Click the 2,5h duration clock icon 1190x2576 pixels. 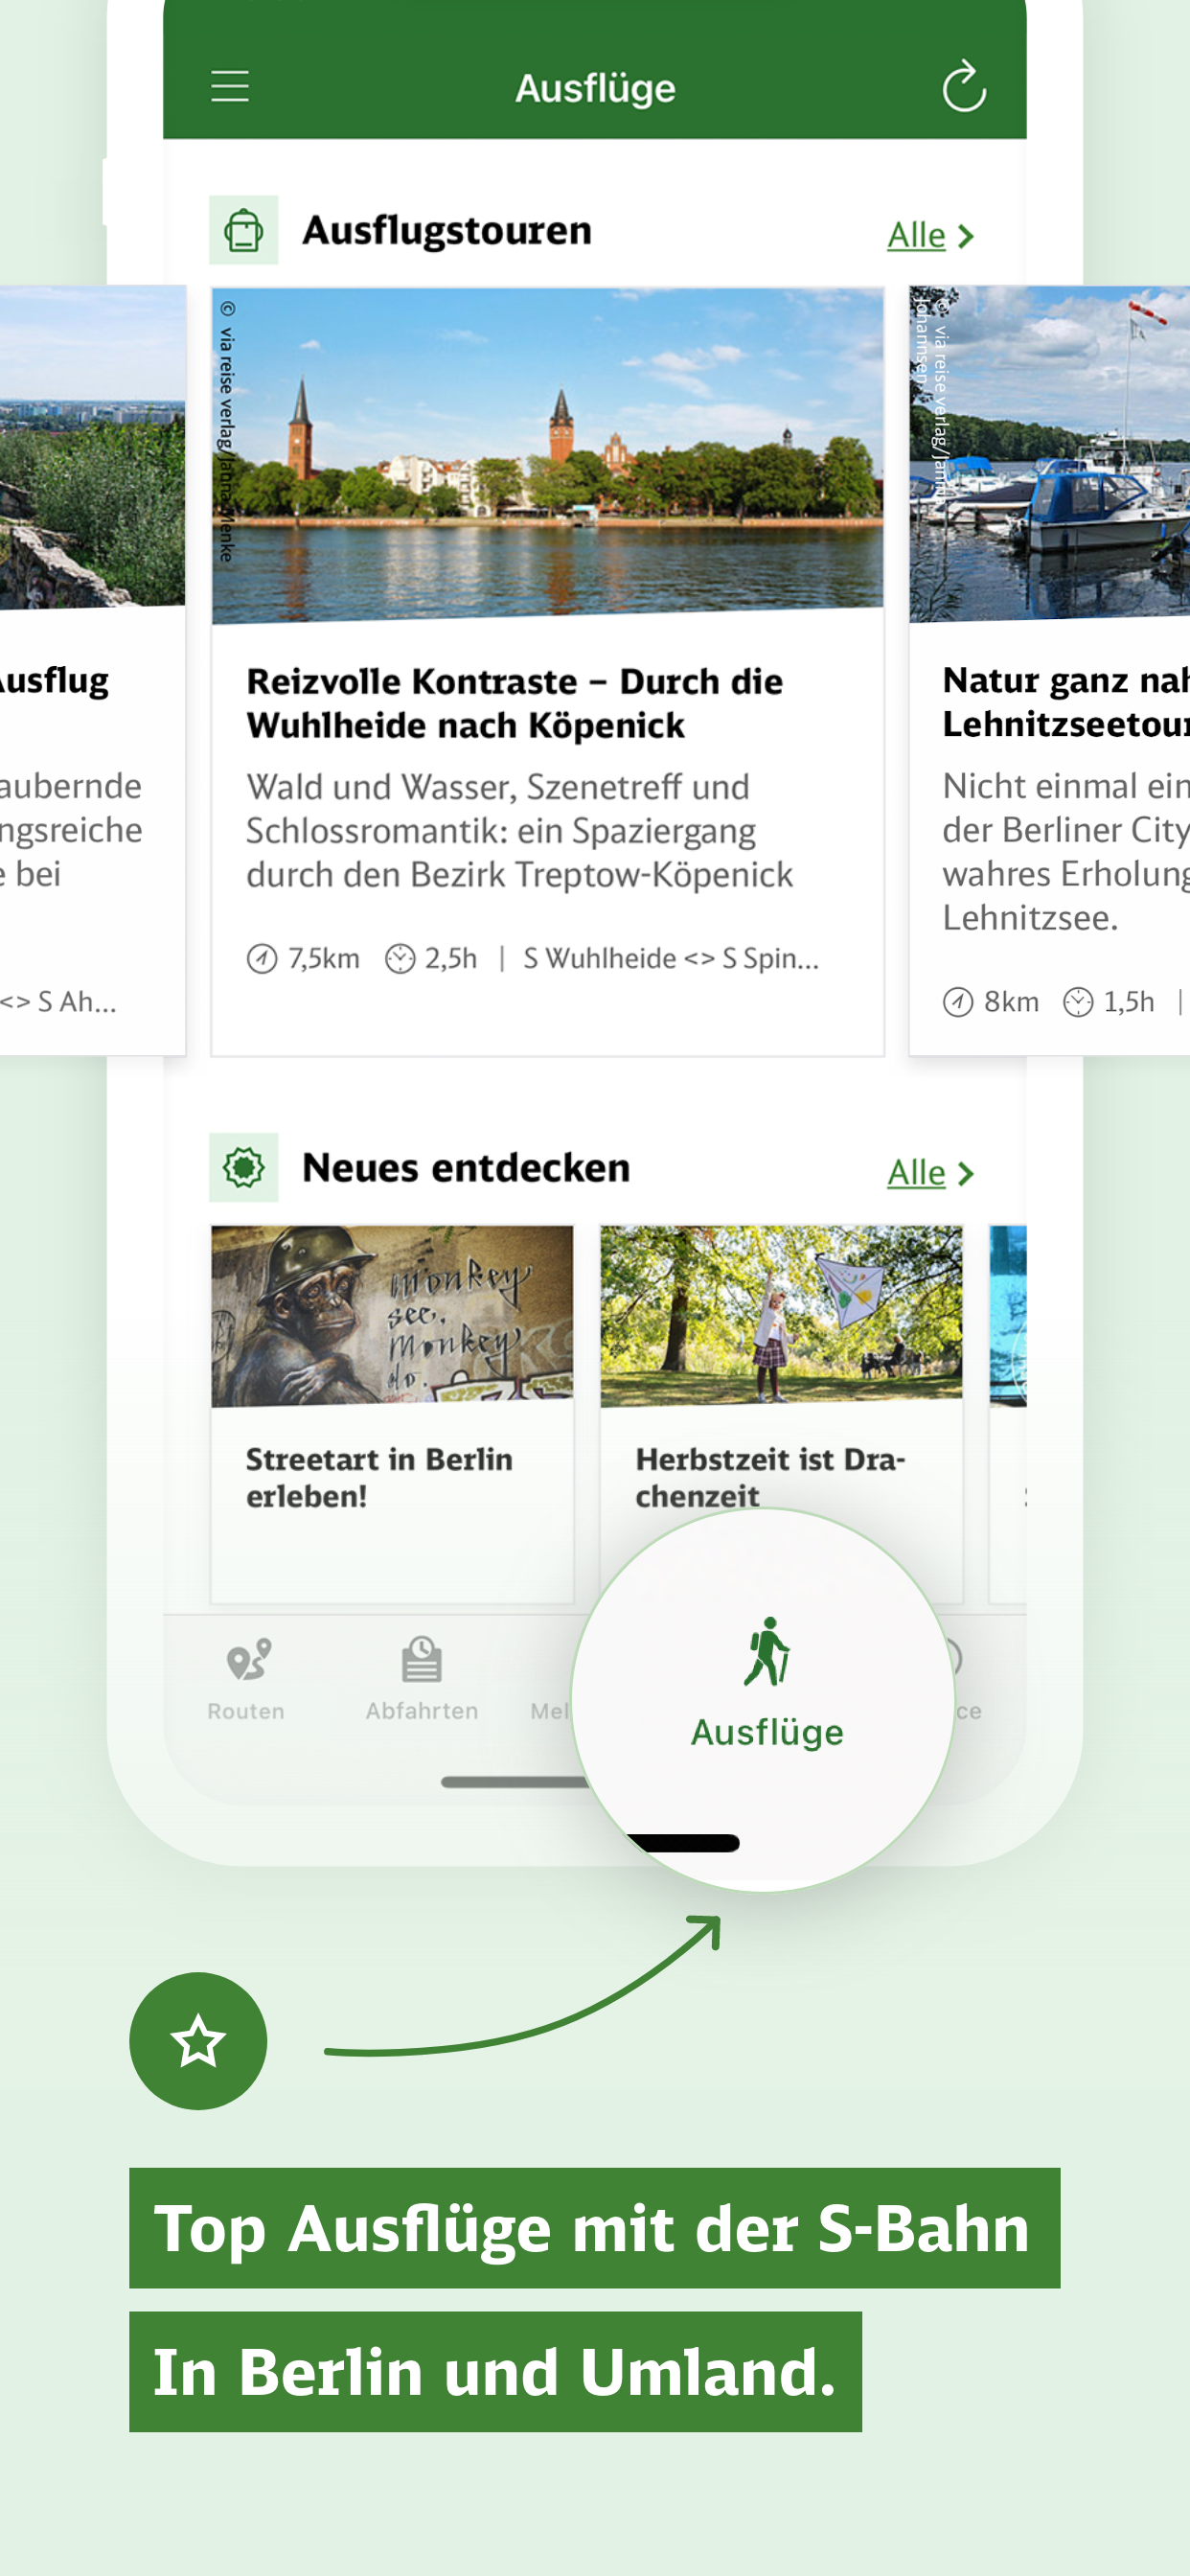[x=400, y=959]
